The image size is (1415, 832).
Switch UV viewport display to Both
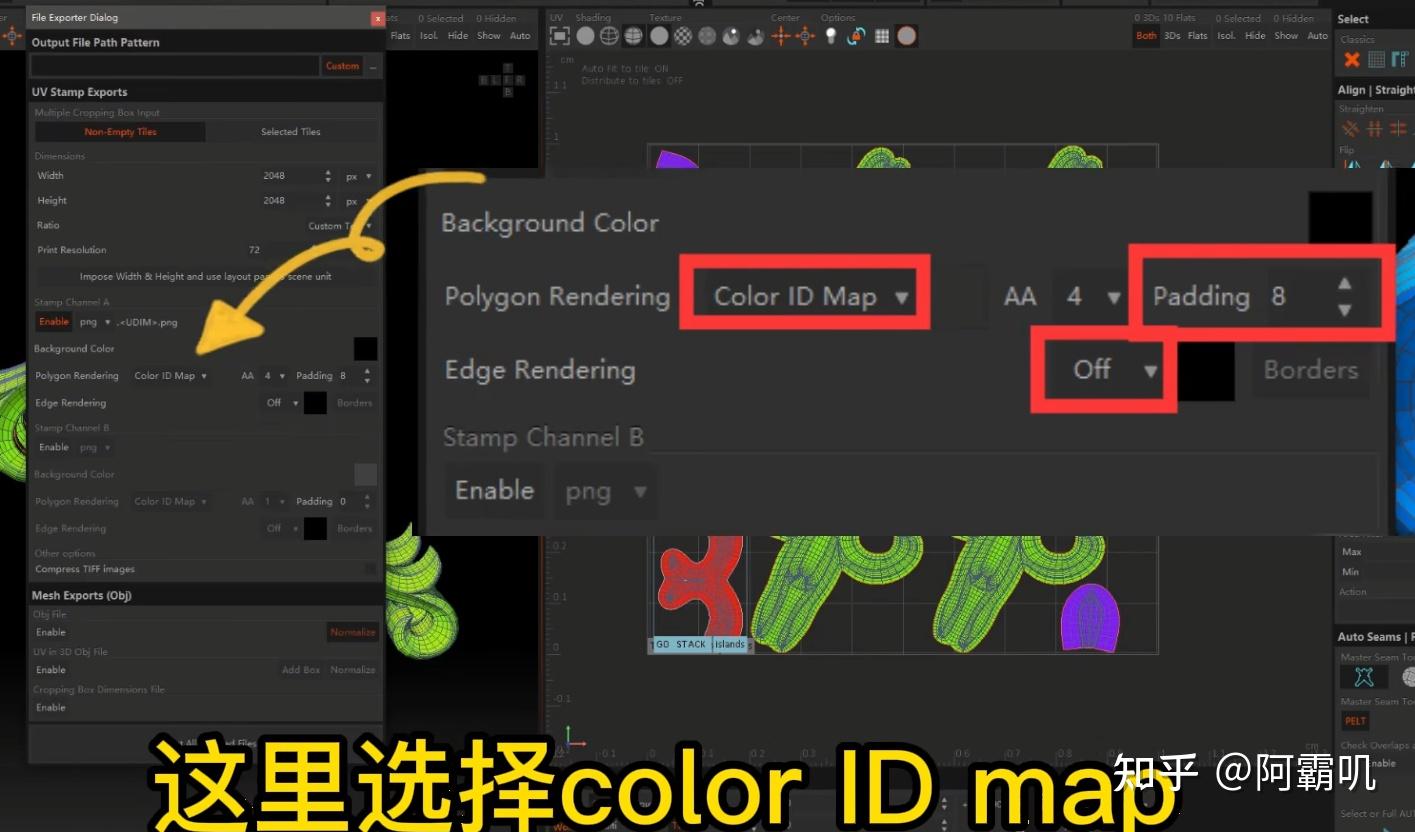click(1146, 36)
